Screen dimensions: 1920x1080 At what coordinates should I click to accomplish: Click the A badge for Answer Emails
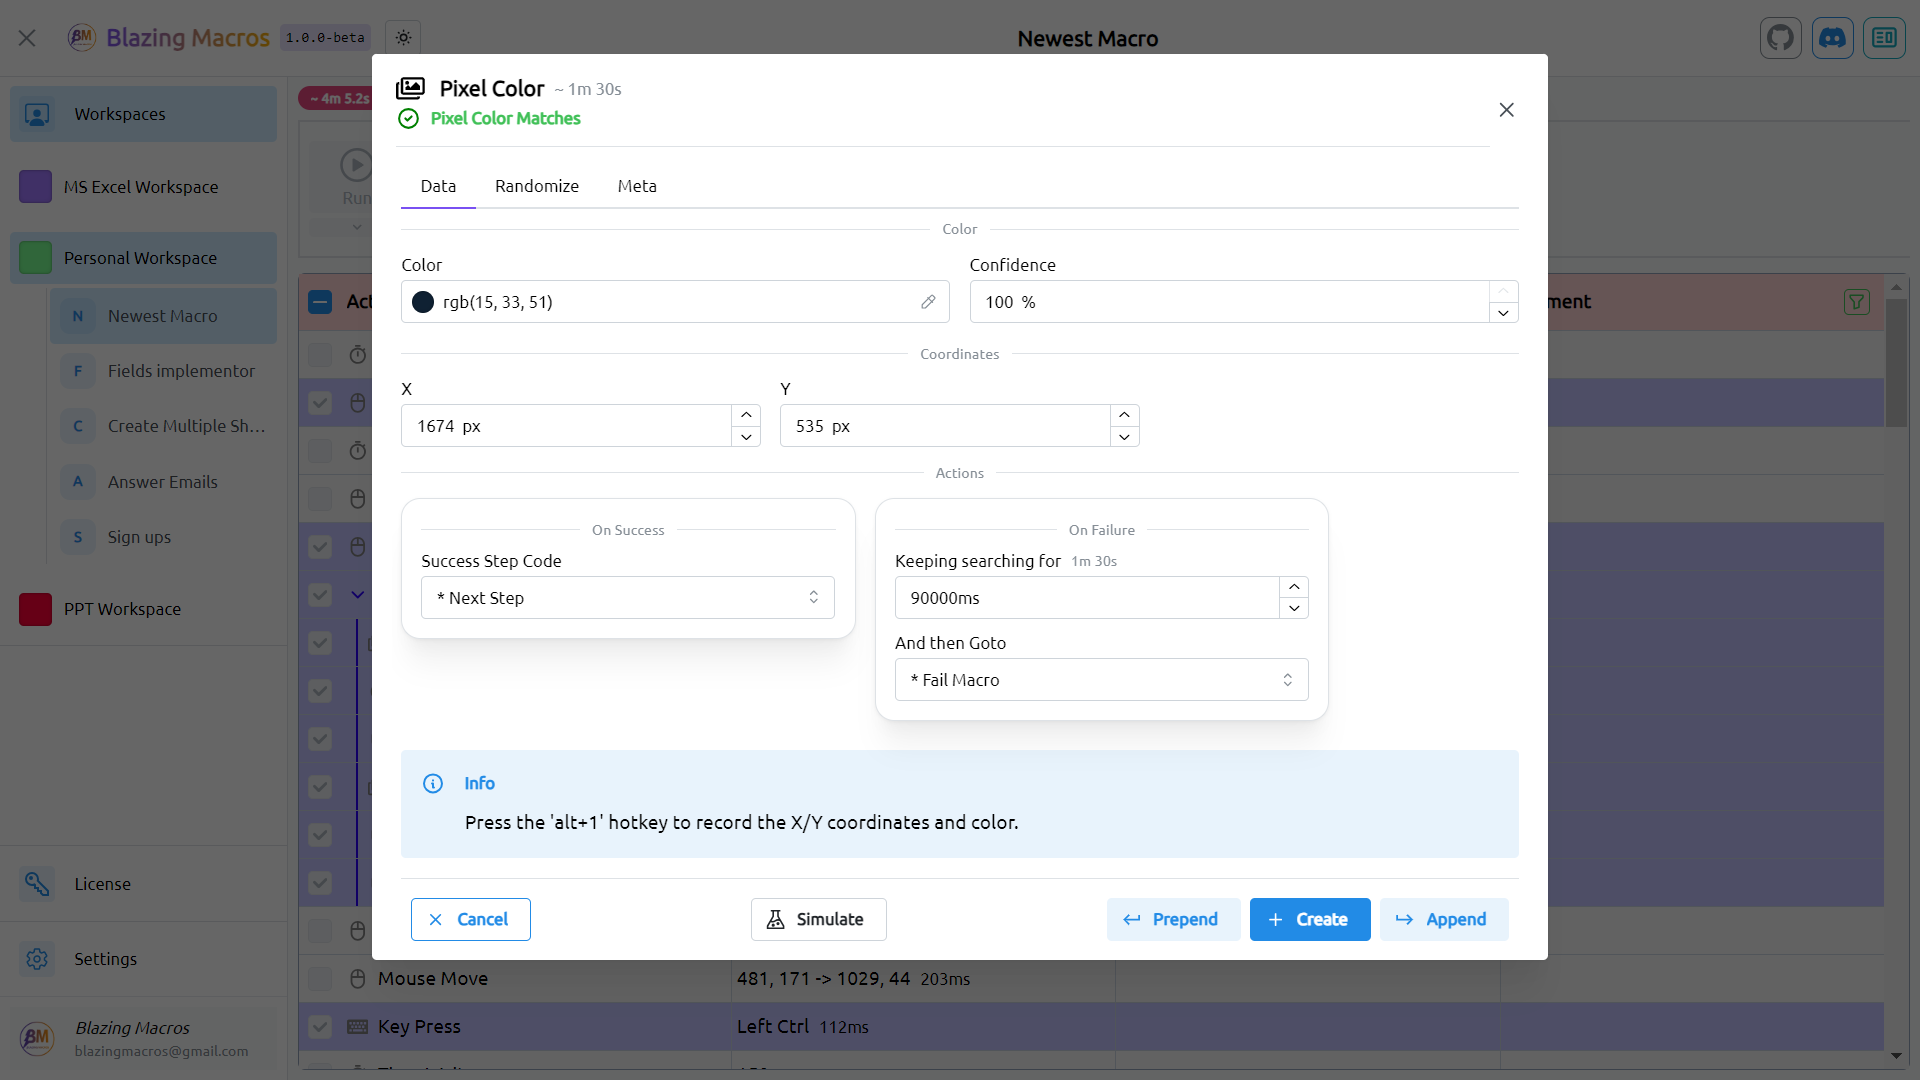tap(78, 482)
